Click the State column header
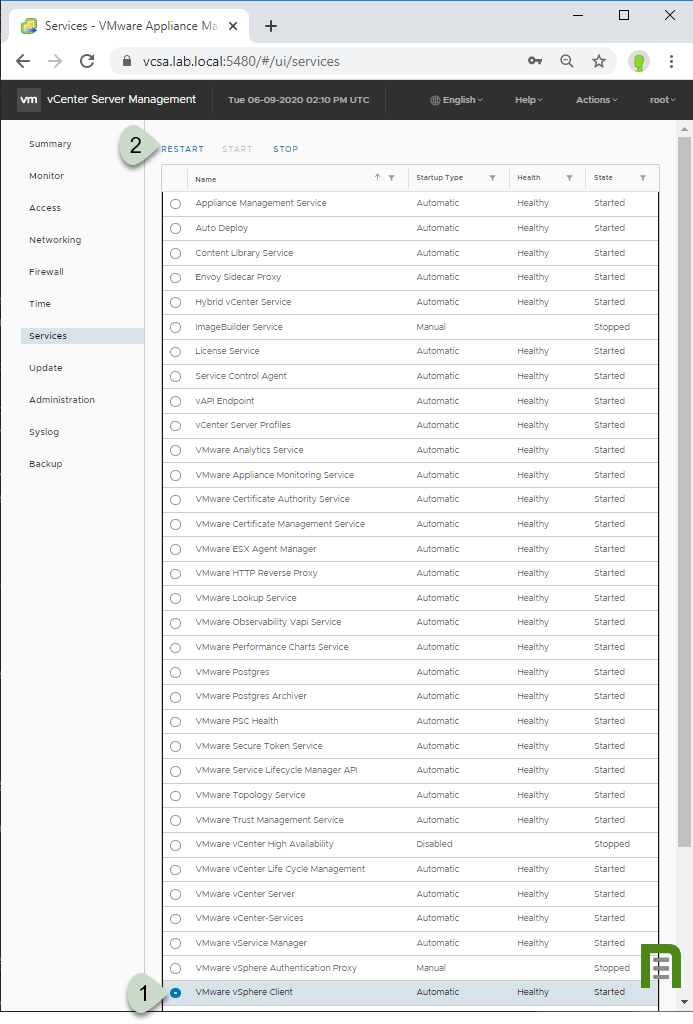 (x=604, y=178)
